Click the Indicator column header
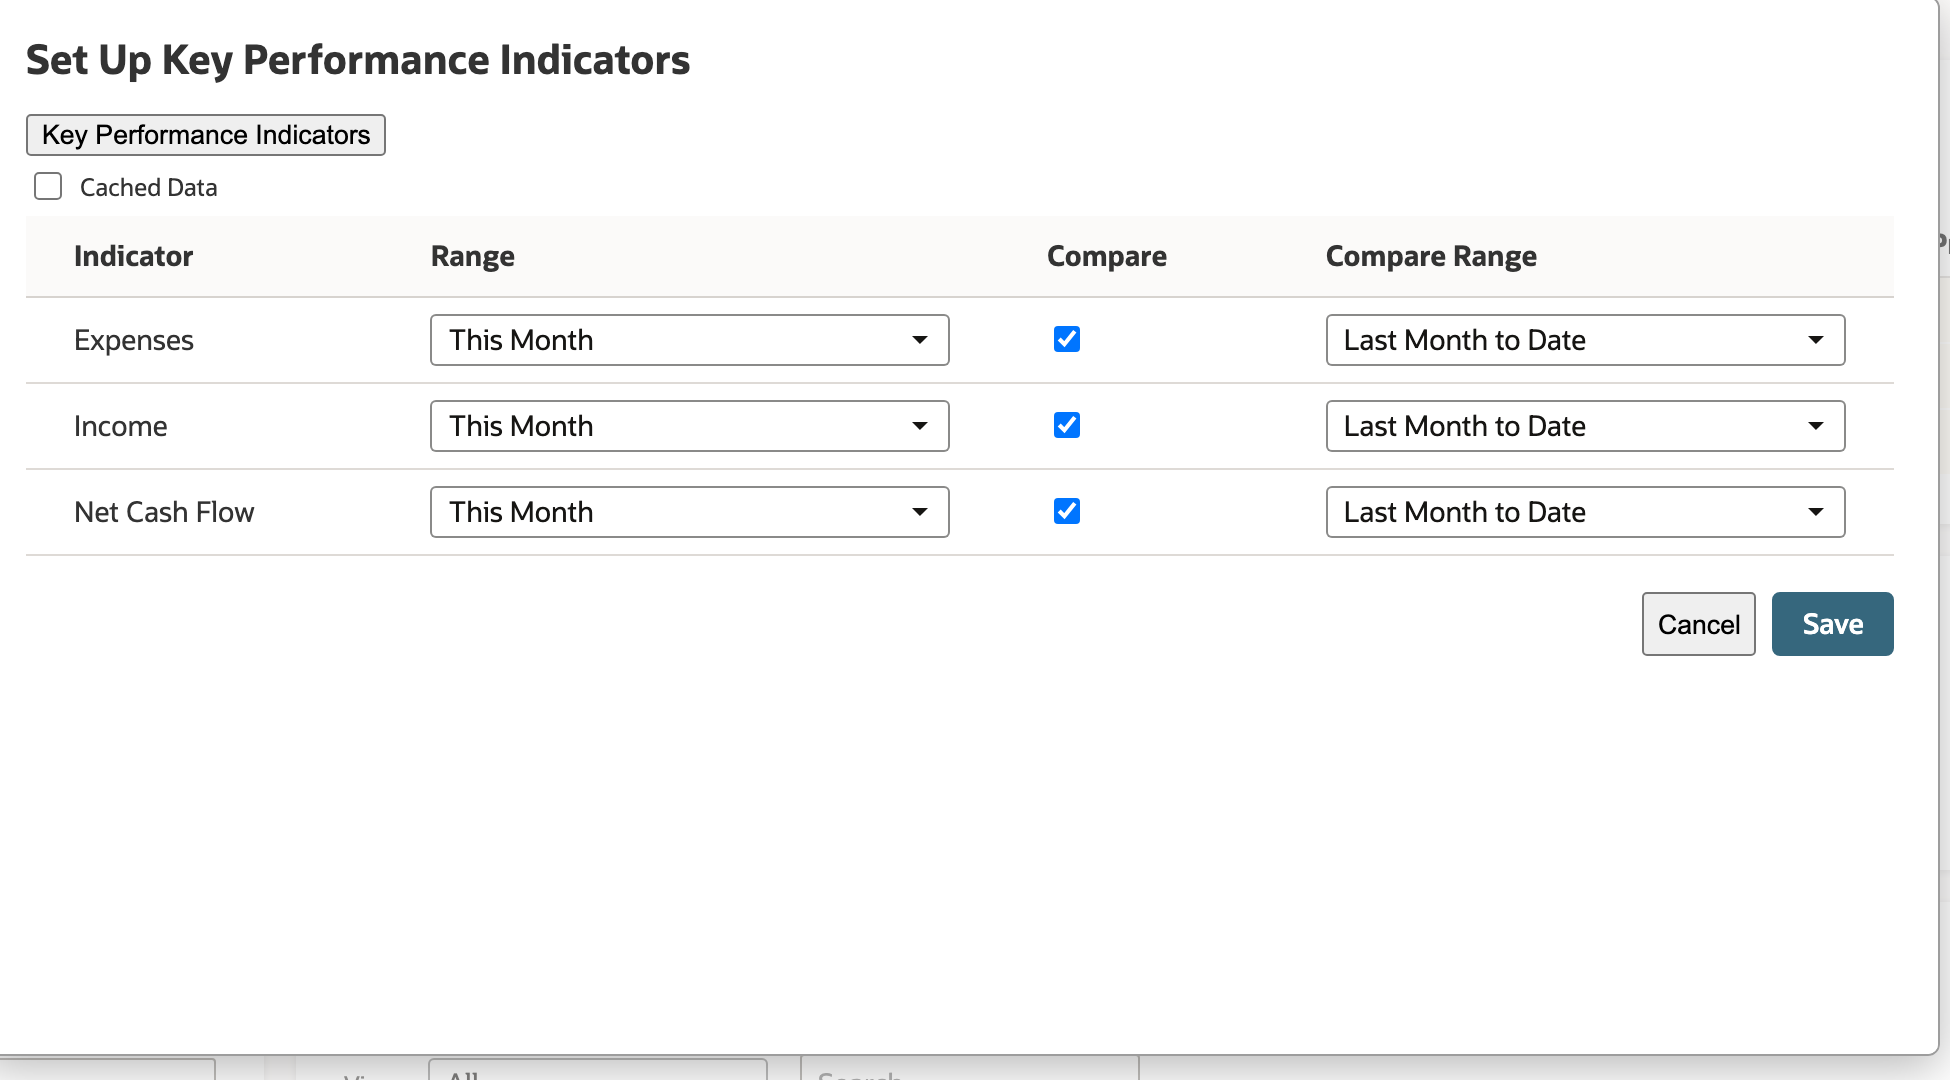This screenshot has width=1950, height=1080. 133,256
